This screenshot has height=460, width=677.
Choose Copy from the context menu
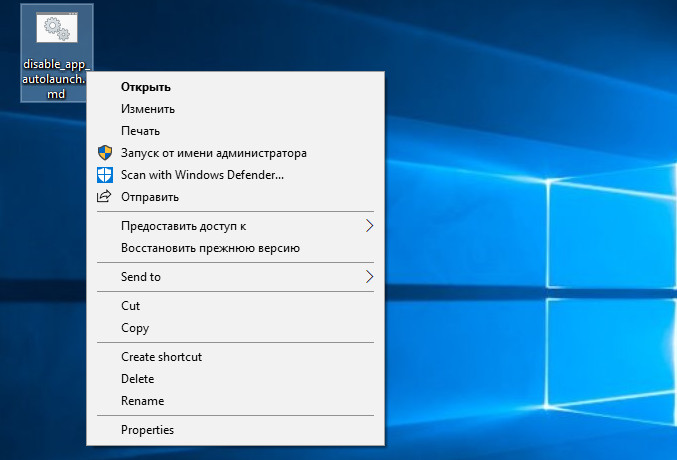(235, 328)
